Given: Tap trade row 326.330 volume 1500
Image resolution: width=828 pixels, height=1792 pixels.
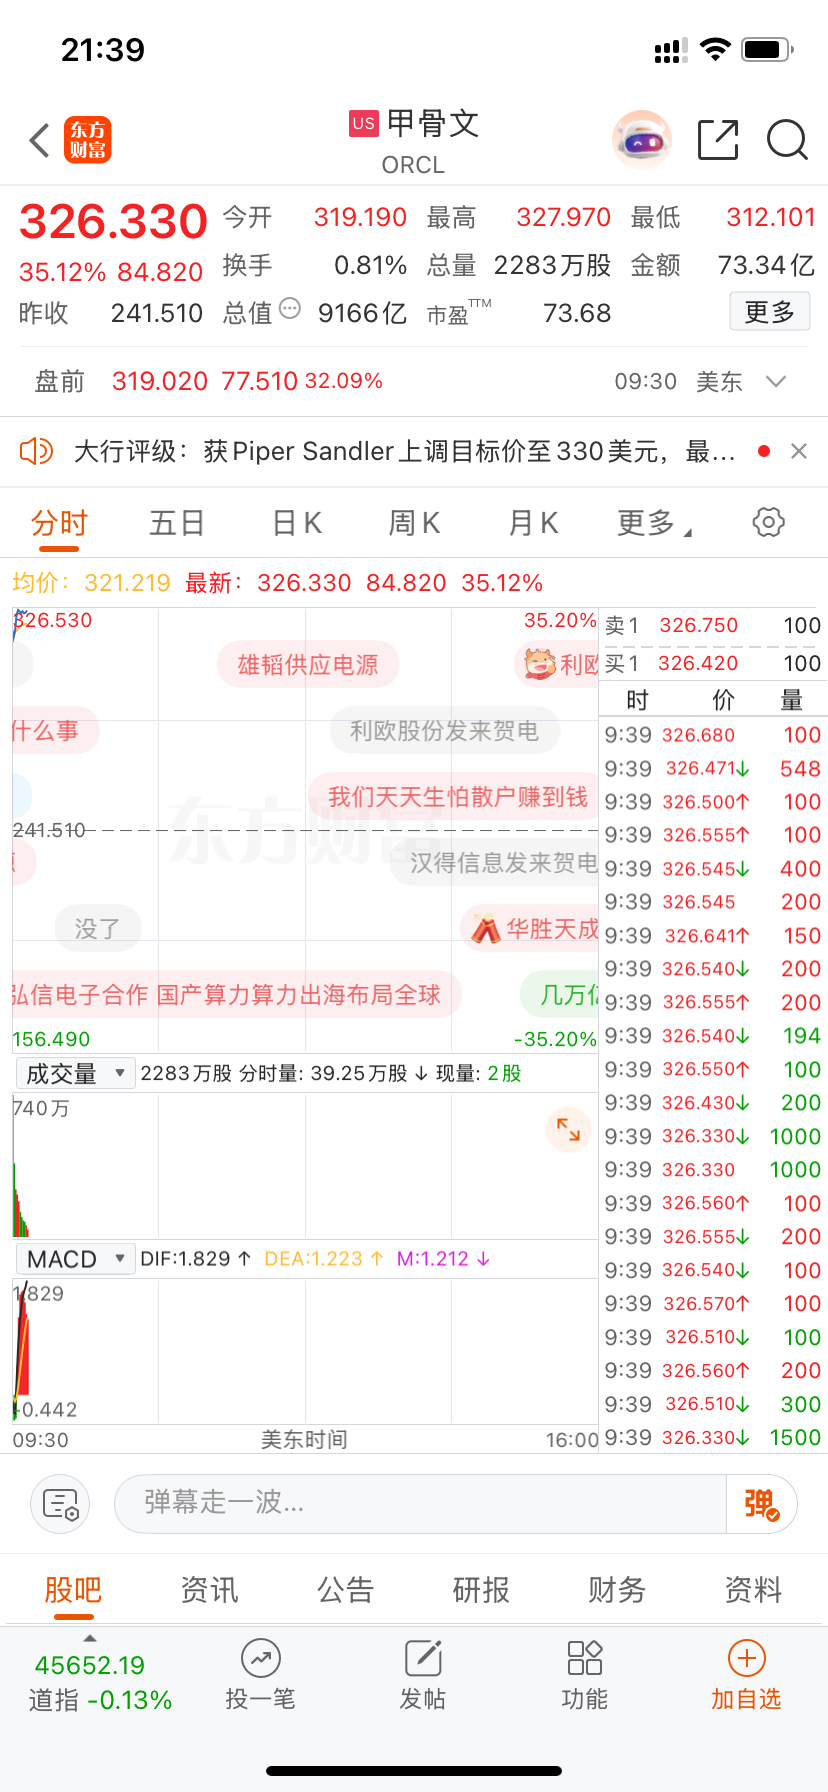Looking at the screenshot, I should pos(713,1438).
